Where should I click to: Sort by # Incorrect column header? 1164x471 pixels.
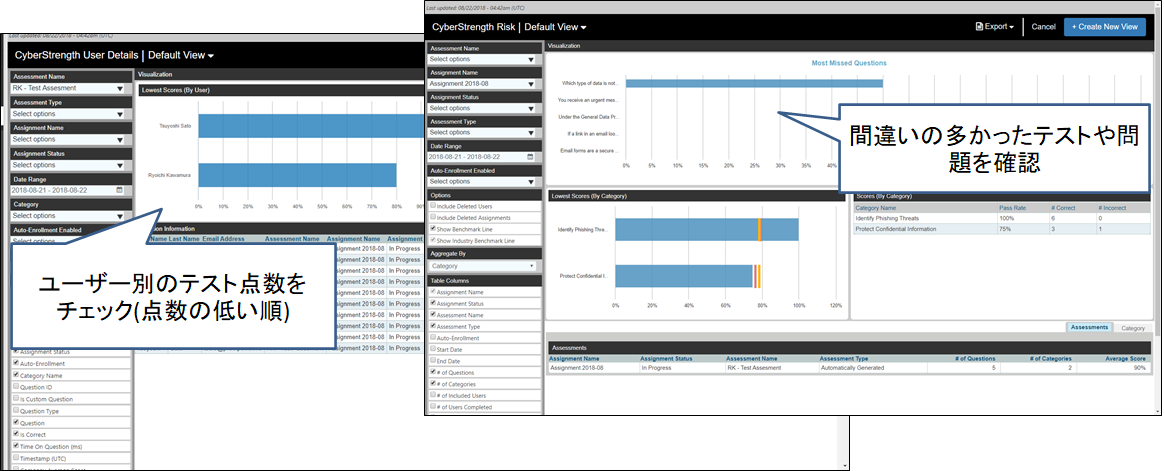pyautogui.click(x=1111, y=209)
